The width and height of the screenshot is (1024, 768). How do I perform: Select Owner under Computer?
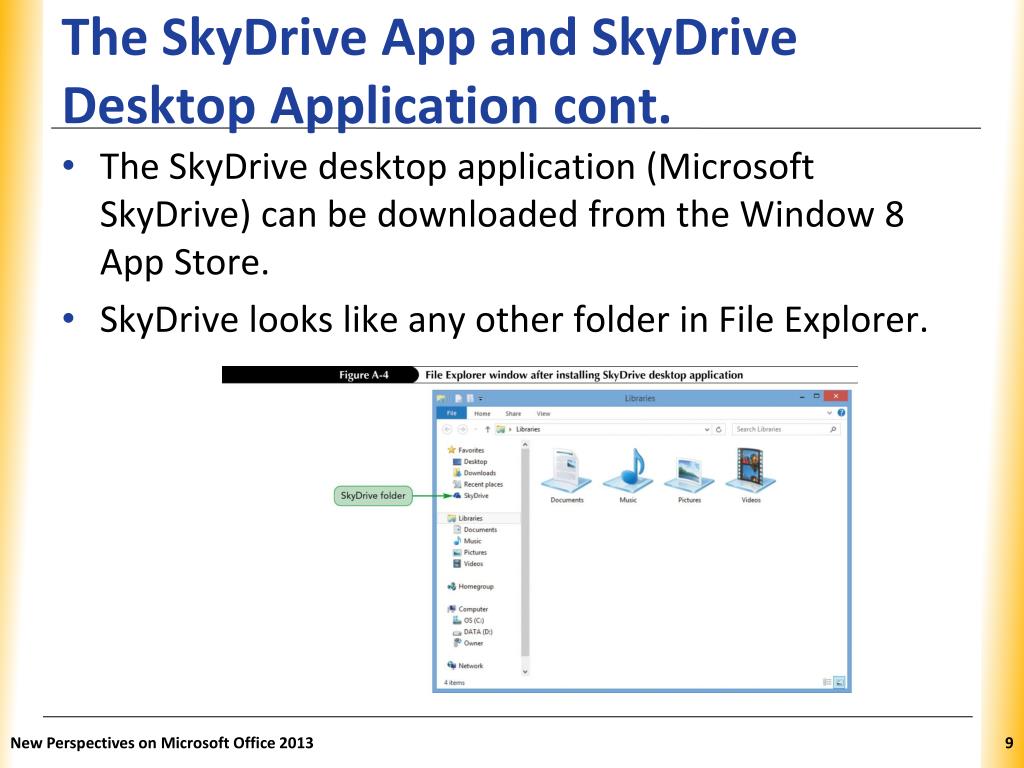pyautogui.click(x=468, y=643)
